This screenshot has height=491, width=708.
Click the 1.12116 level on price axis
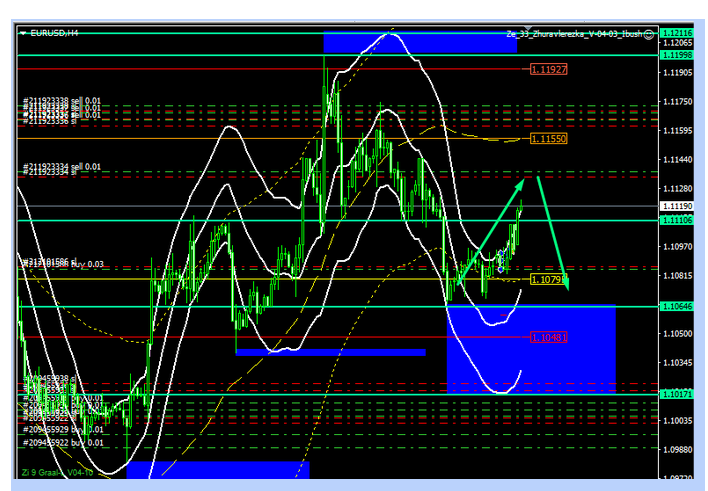click(x=678, y=33)
